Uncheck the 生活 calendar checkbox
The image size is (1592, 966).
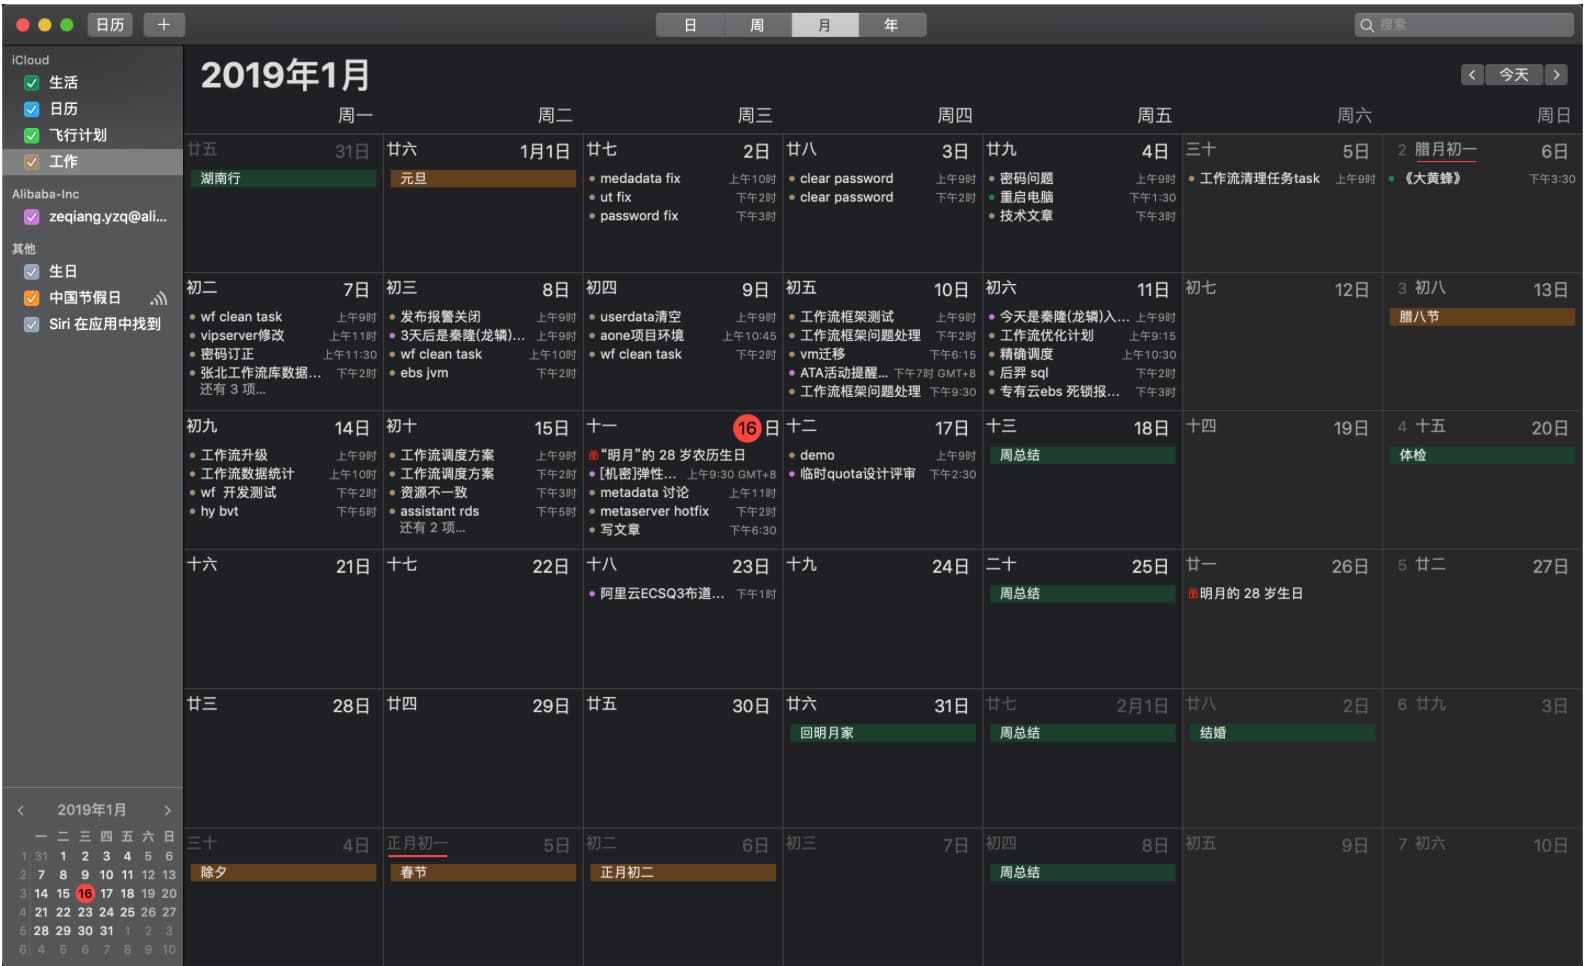(x=32, y=83)
